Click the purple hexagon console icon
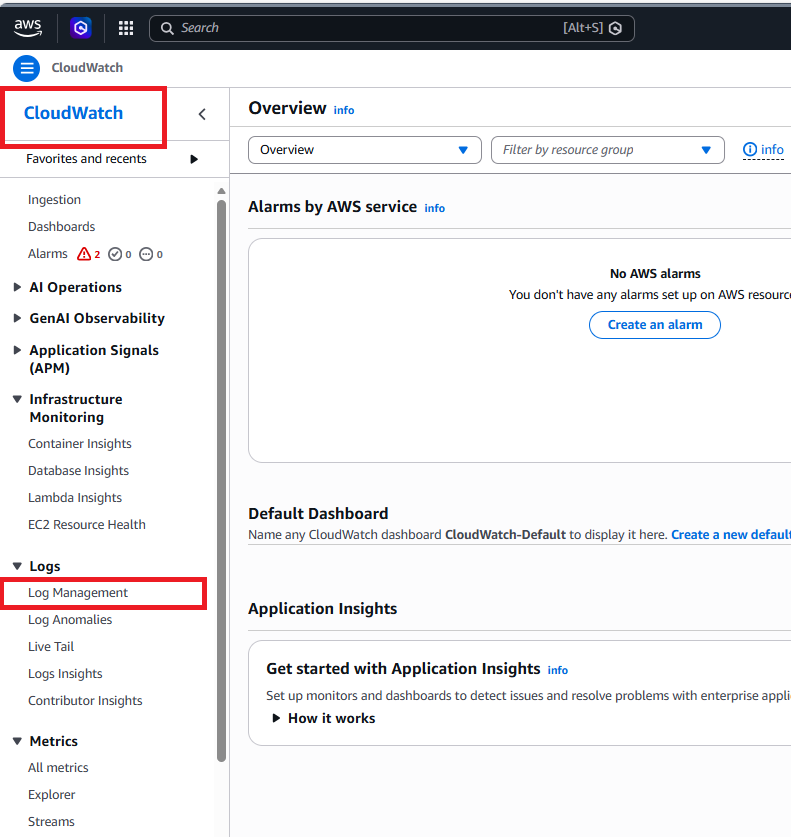Image resolution: width=791 pixels, height=837 pixels. (81, 28)
